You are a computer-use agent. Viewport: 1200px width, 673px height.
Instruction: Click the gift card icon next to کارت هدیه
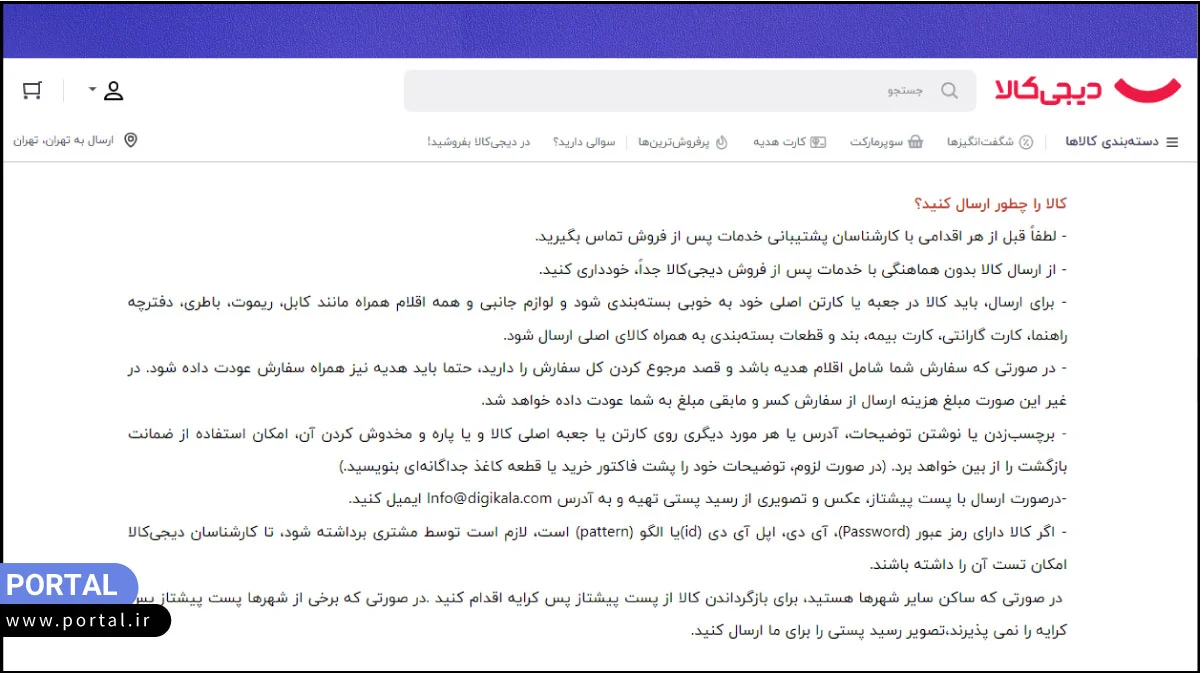[818, 141]
